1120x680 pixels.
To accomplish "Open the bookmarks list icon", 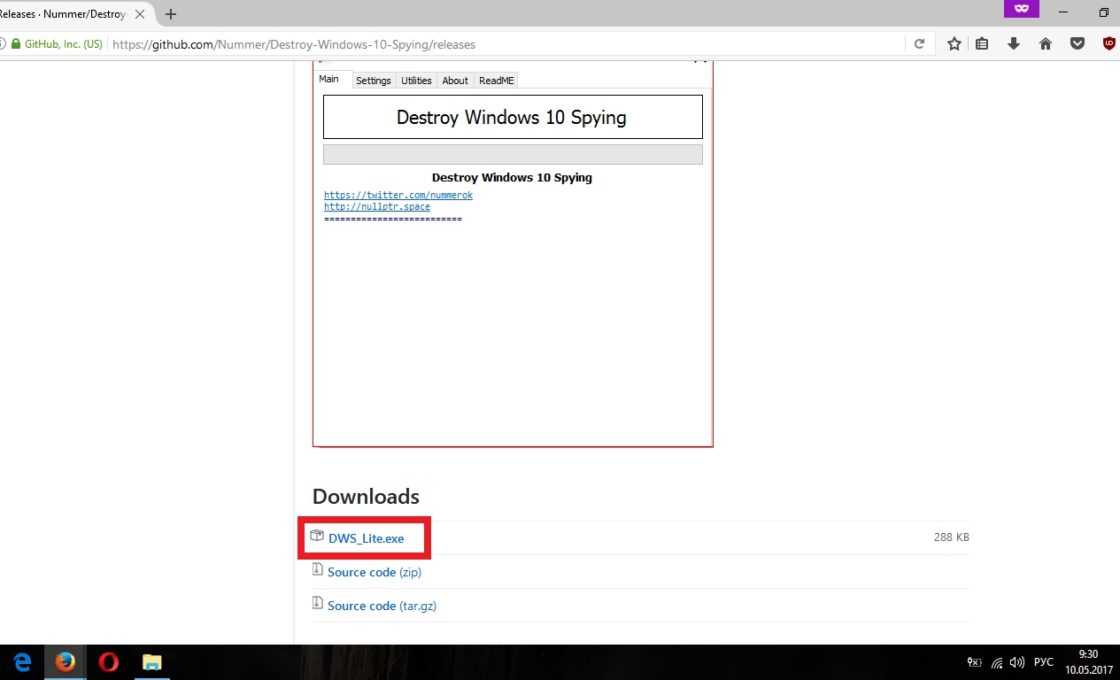I will pos(982,44).
